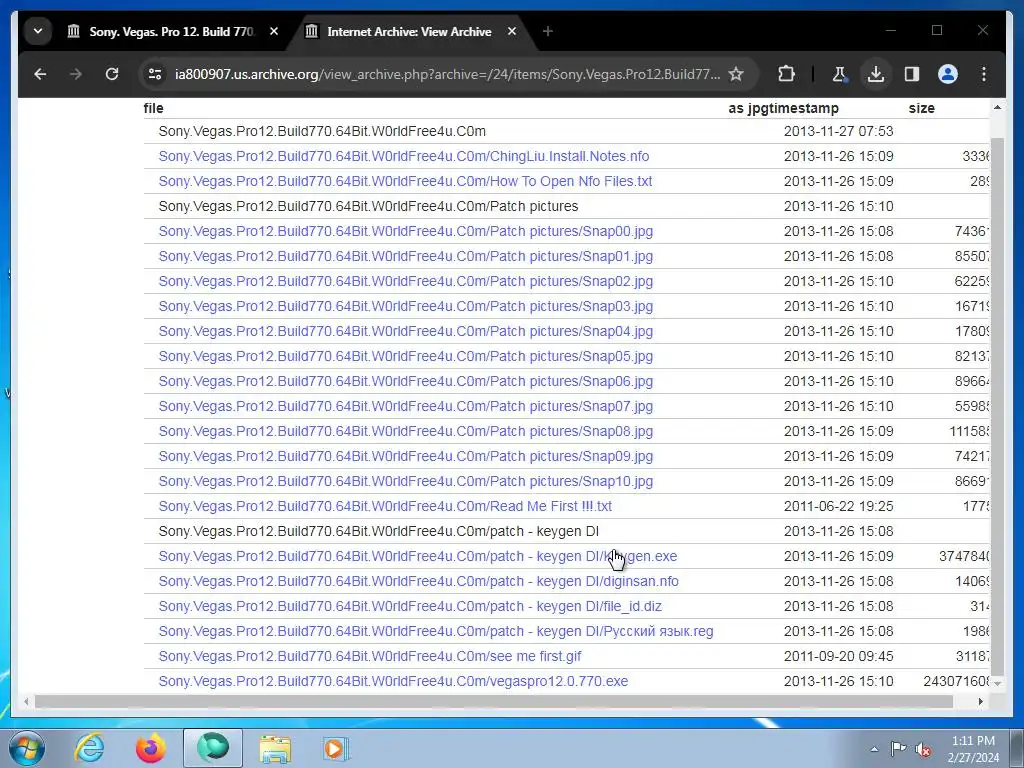Screen dimensions: 1024x768
Task: Click the horizontal scrollbar left arrow
Action: (x=26, y=701)
